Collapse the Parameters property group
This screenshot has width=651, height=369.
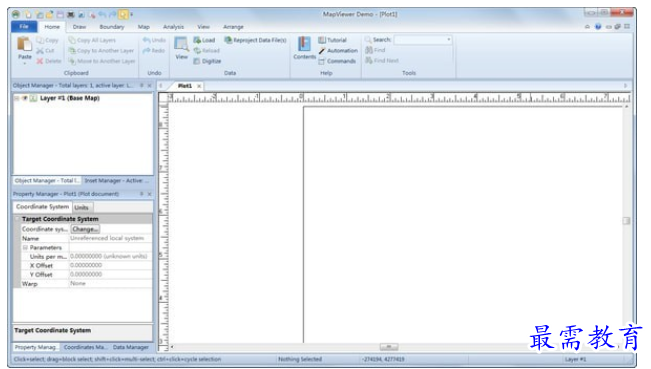[25, 248]
